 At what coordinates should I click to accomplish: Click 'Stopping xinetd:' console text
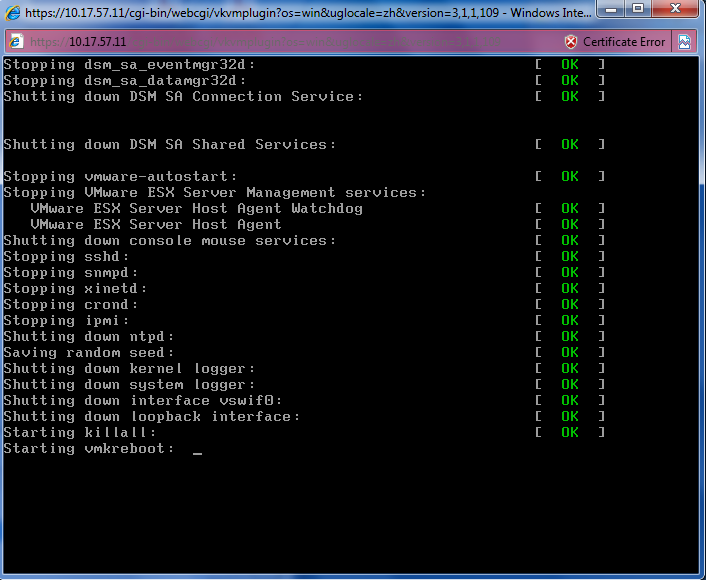point(75,288)
